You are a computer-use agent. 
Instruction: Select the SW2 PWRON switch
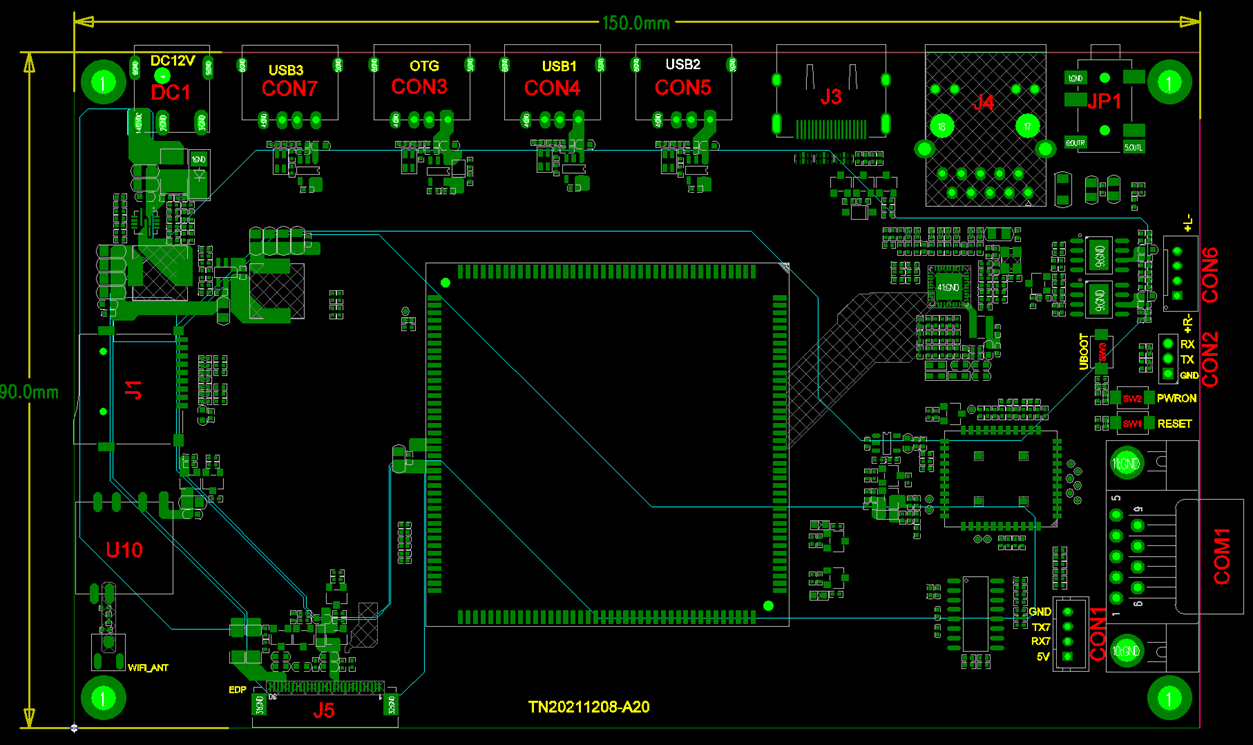[1132, 398]
